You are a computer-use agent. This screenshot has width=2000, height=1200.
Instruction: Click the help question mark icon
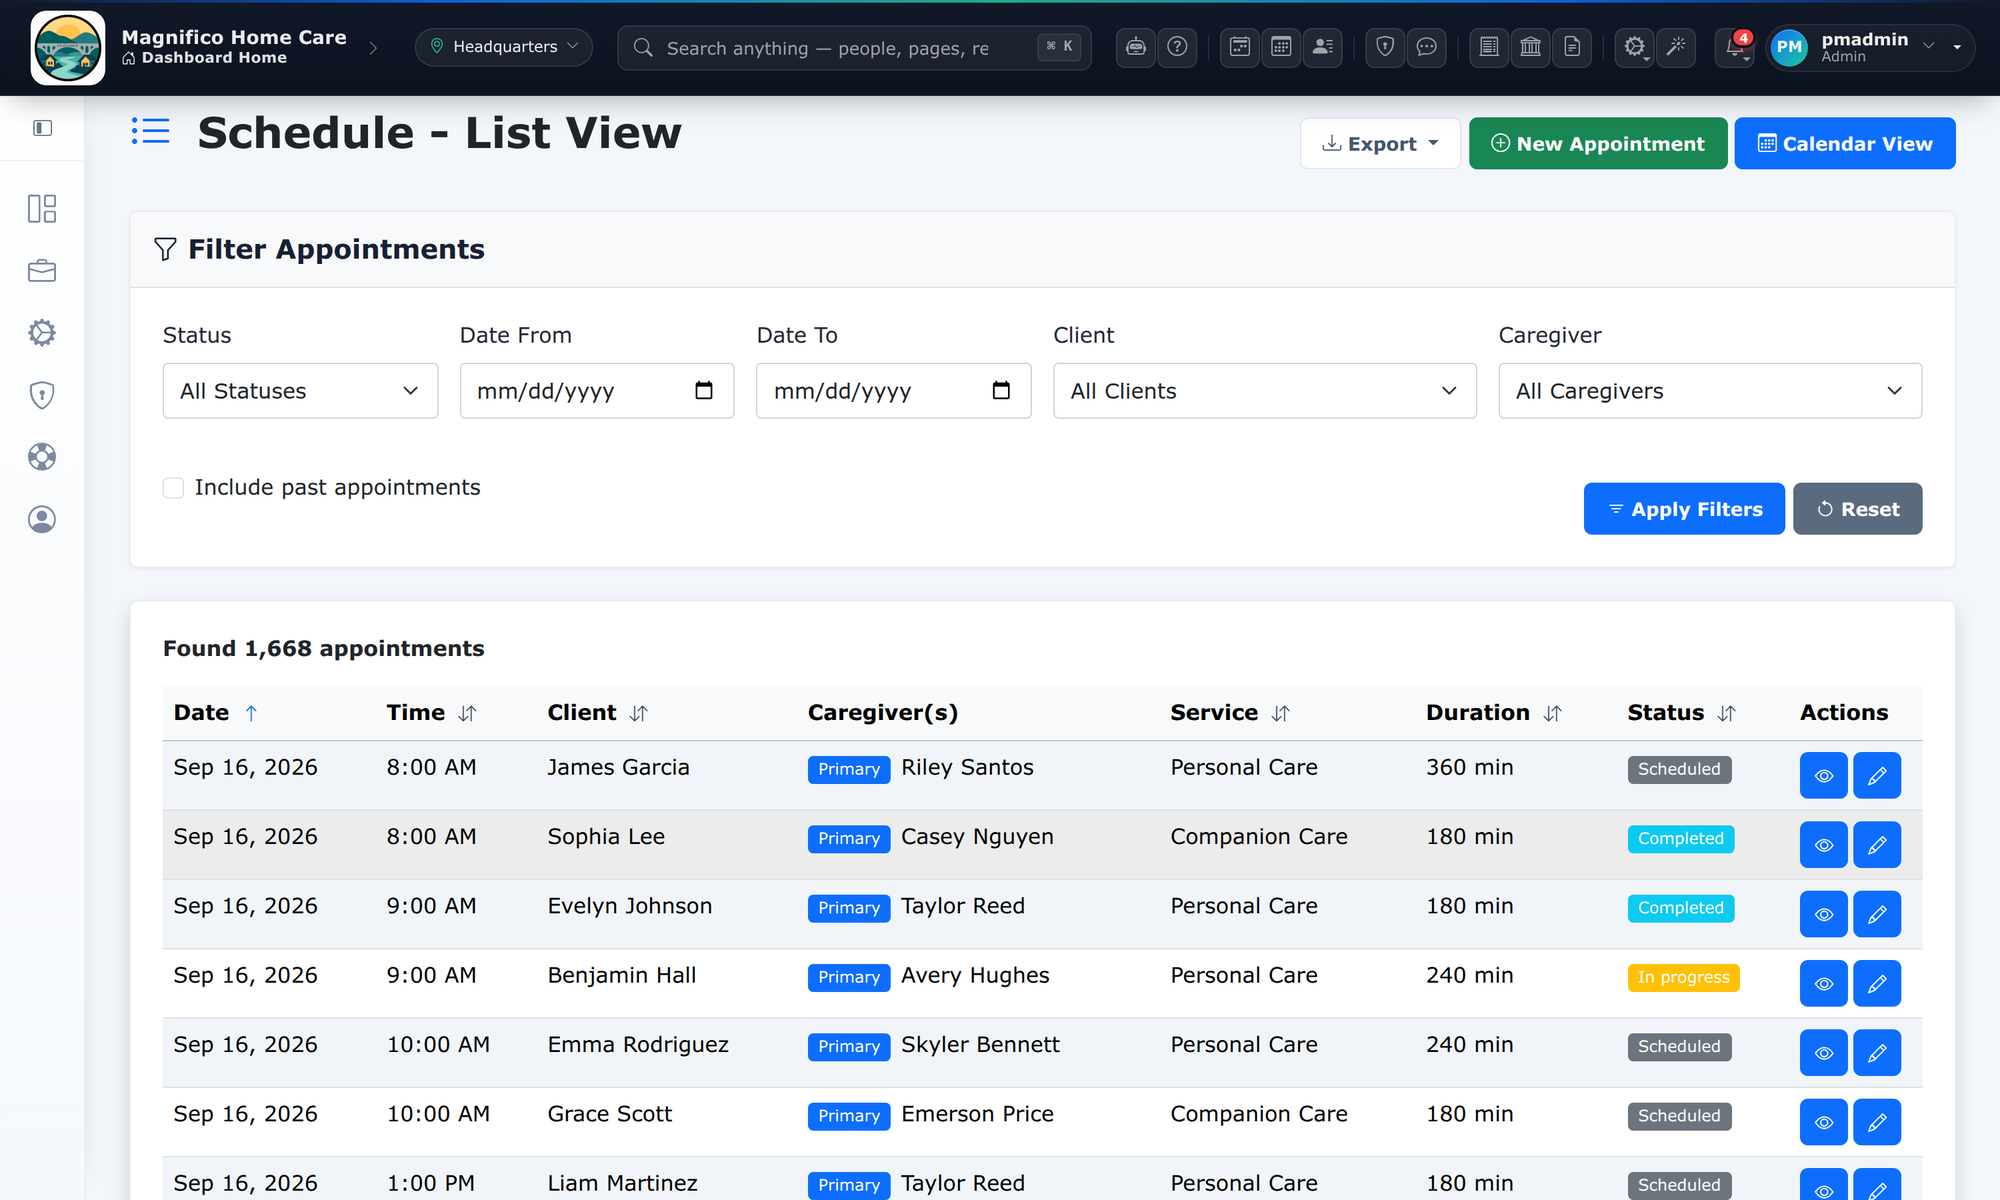[x=1177, y=47]
